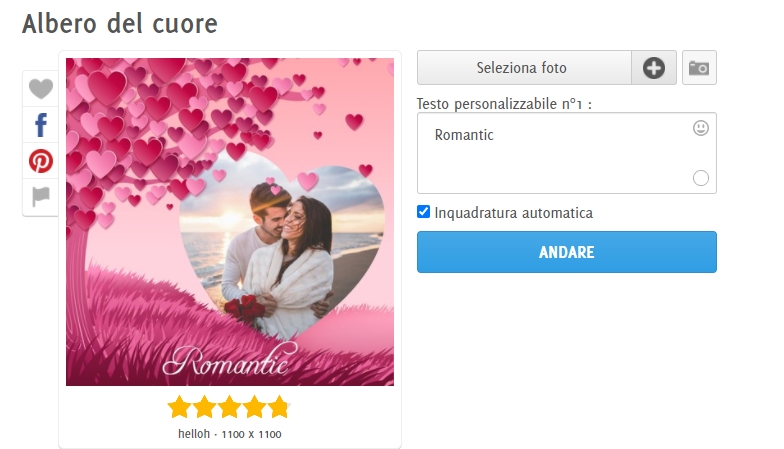Click the Albero del cuore heading
784x449 pixels.
pos(120,24)
